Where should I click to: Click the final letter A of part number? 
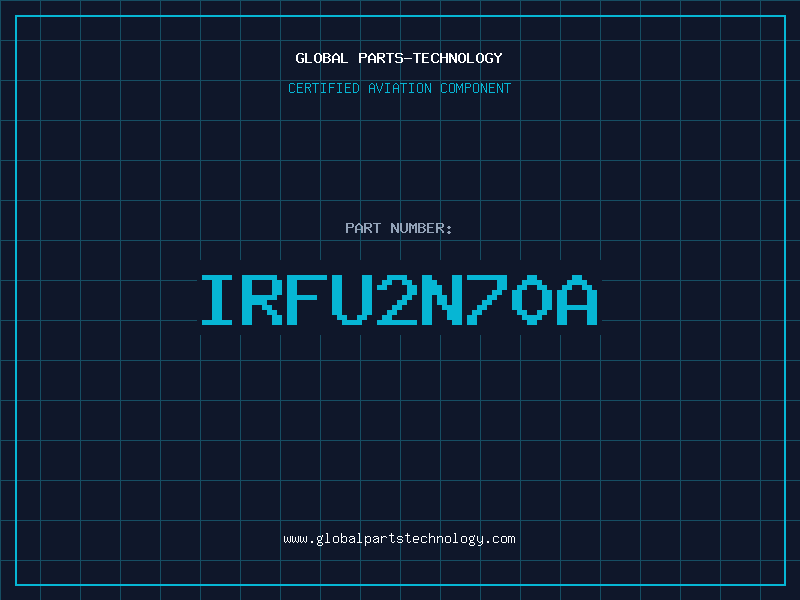580,298
